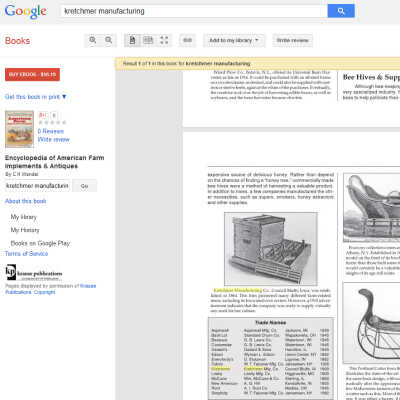
Task: Zoom out with the minus magnifier icon
Action: tap(109, 40)
